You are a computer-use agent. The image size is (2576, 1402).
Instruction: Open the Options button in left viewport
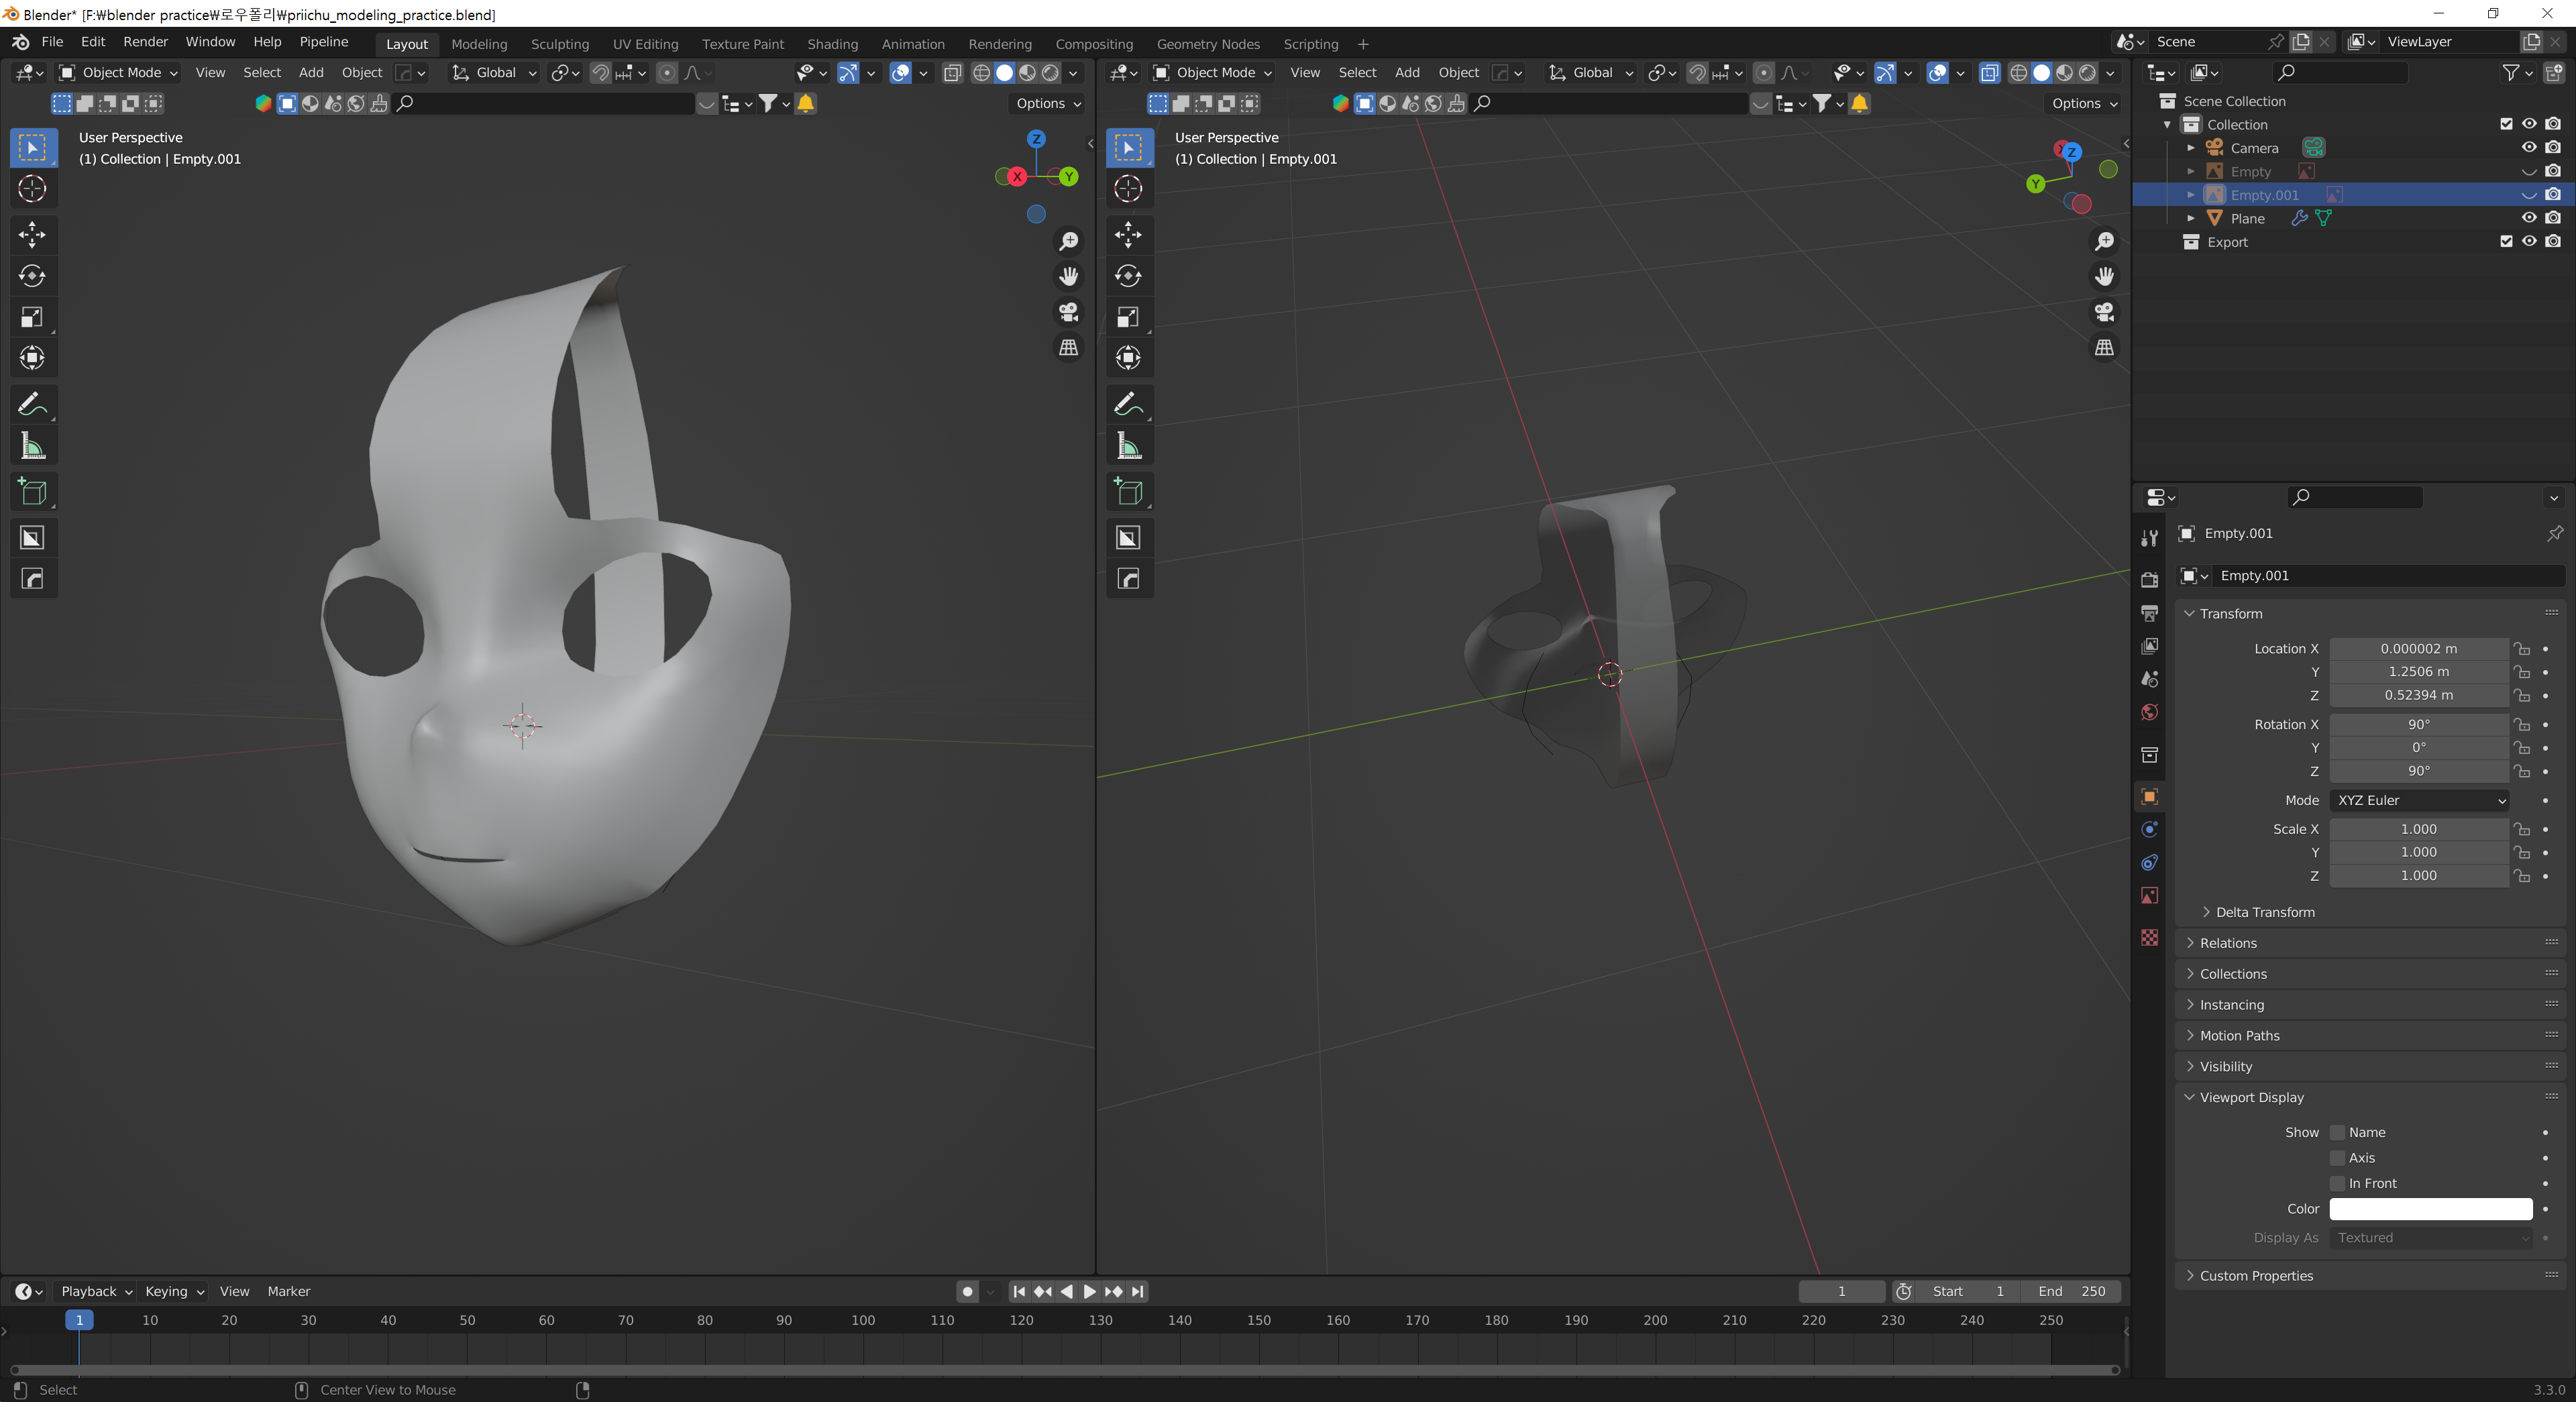point(1048,103)
